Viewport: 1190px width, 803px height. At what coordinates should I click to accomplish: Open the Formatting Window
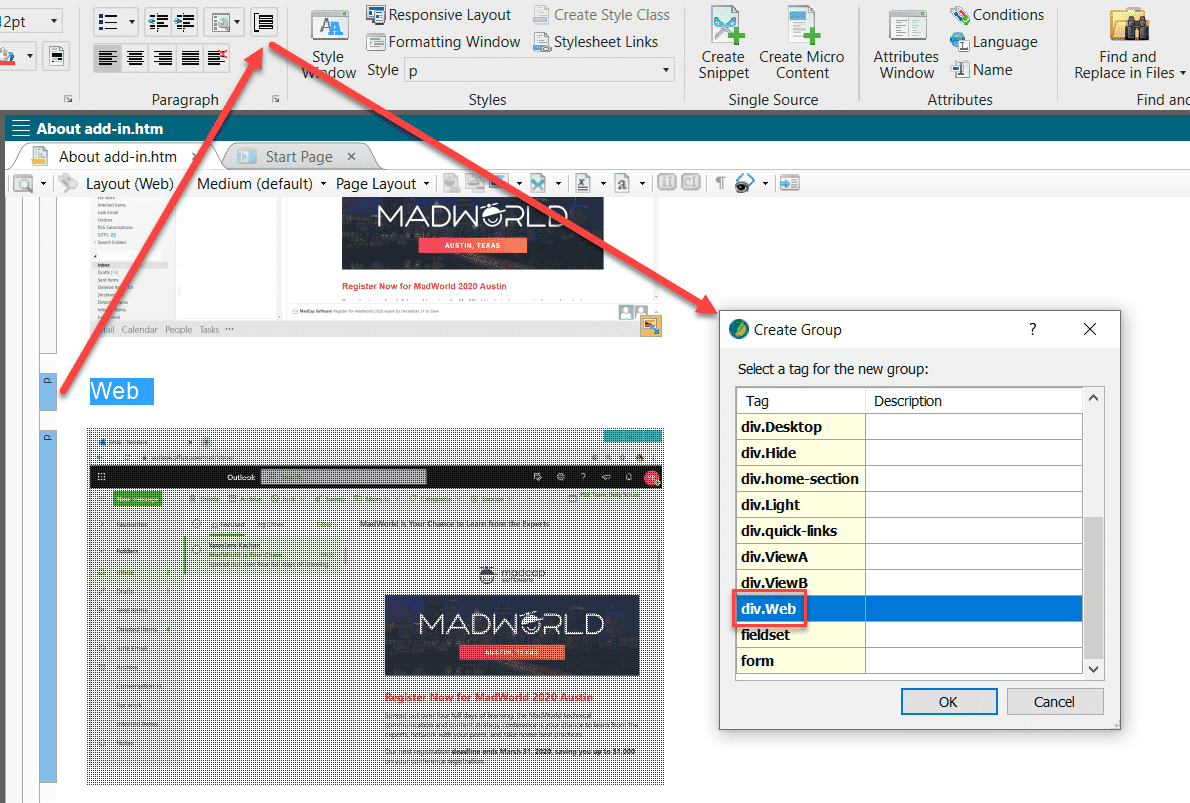(x=444, y=42)
